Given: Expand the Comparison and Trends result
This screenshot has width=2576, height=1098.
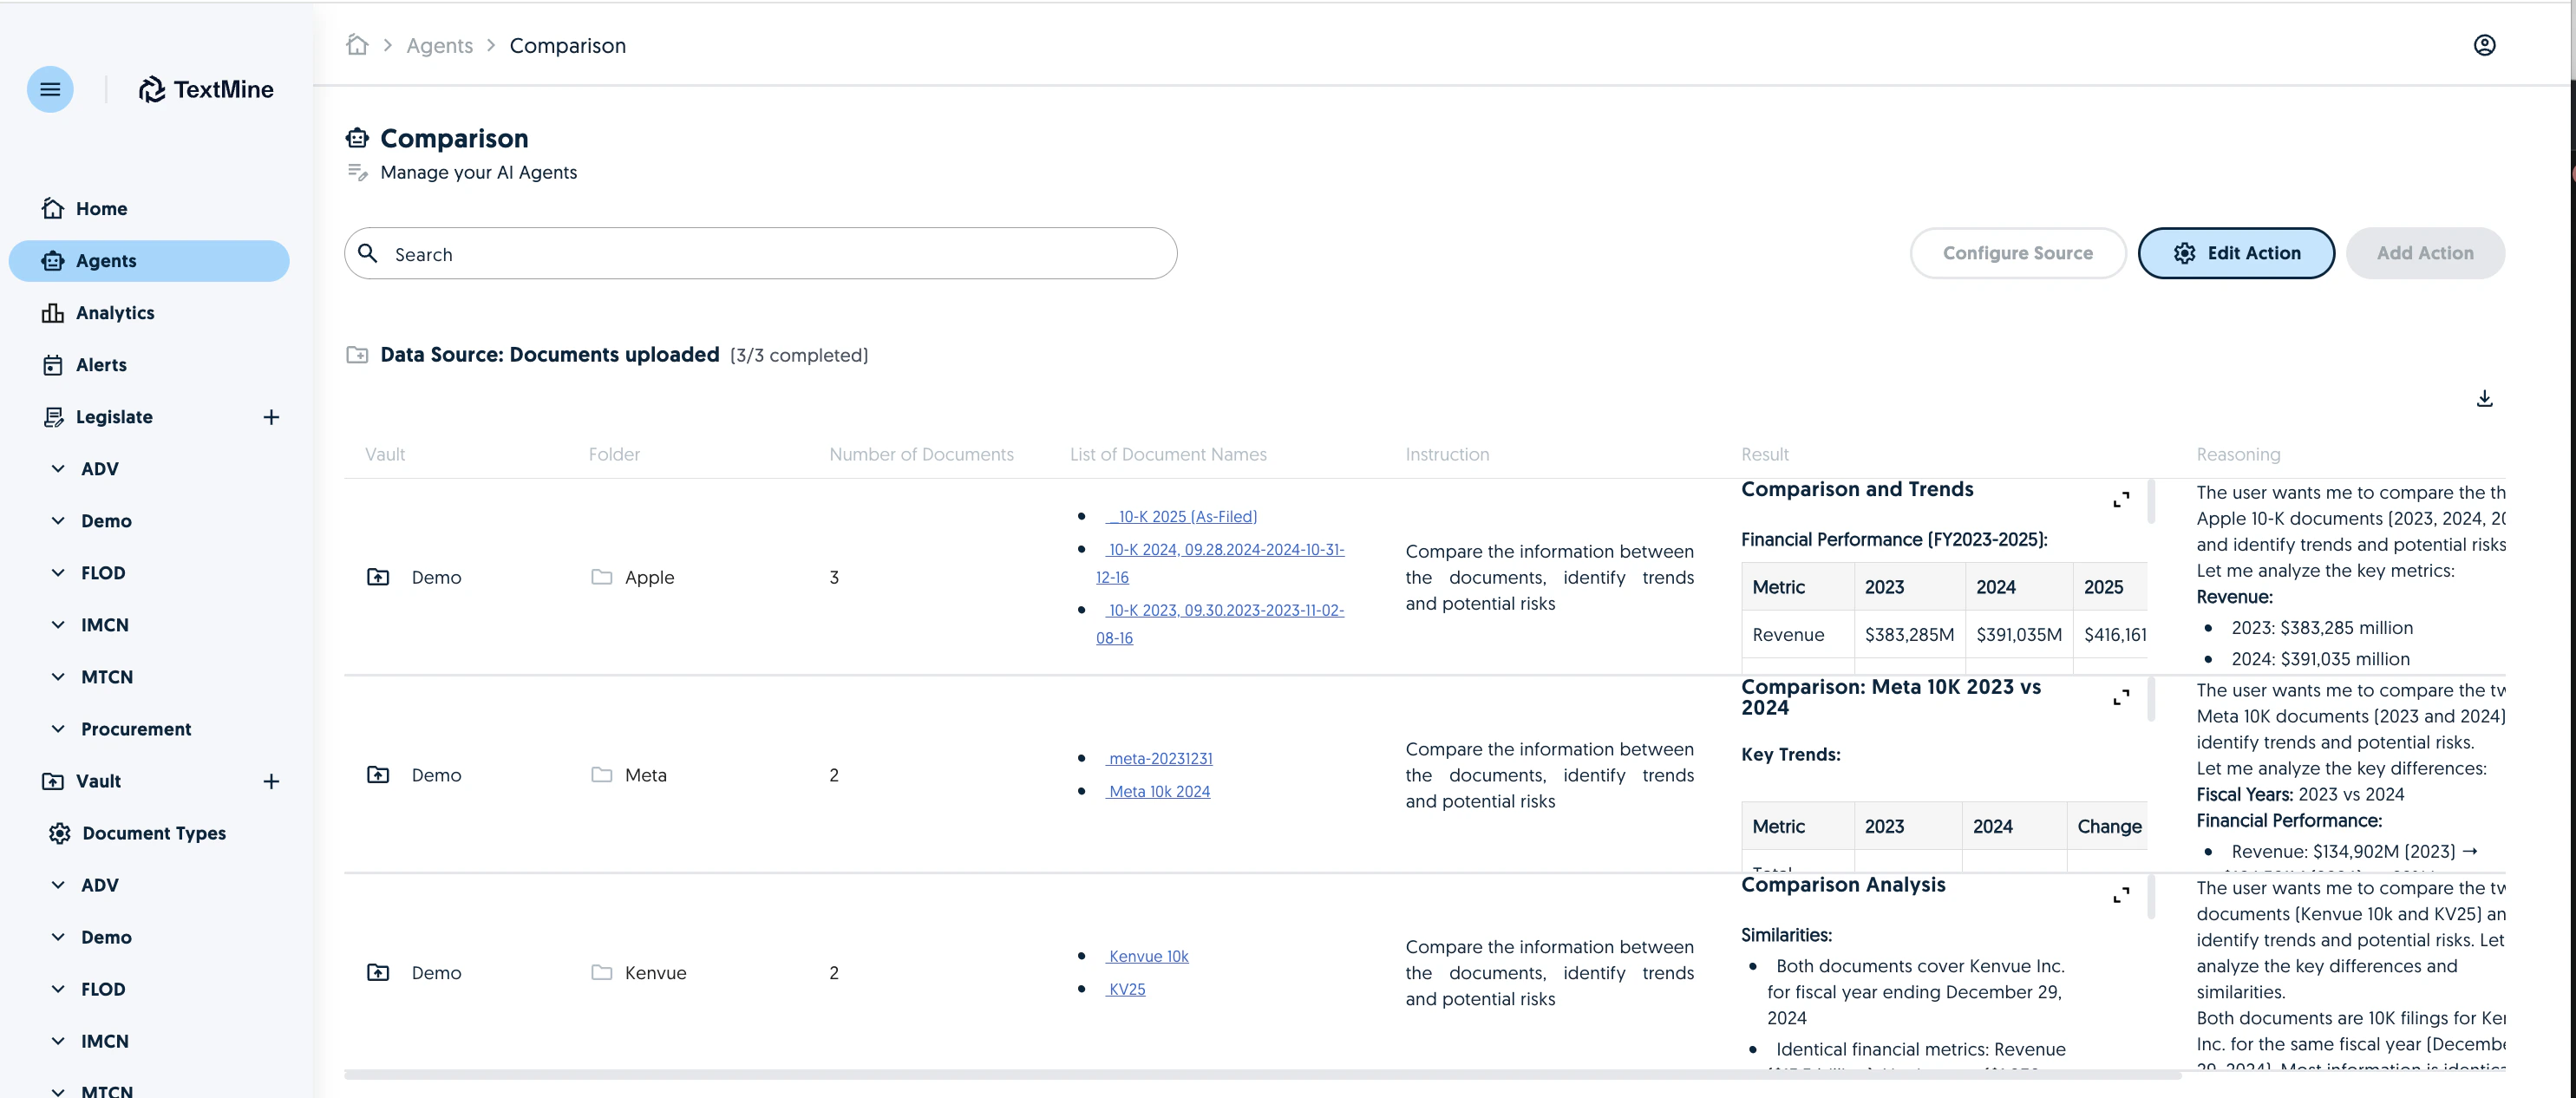Looking at the screenshot, I should pyautogui.click(x=2120, y=499).
